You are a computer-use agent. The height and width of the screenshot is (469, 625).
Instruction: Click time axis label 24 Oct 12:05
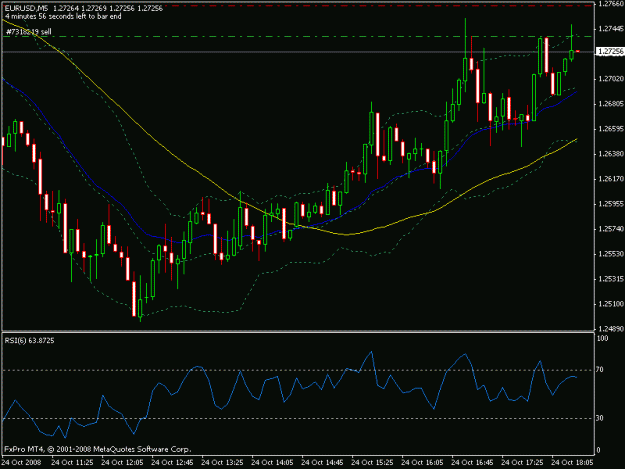coord(122,463)
